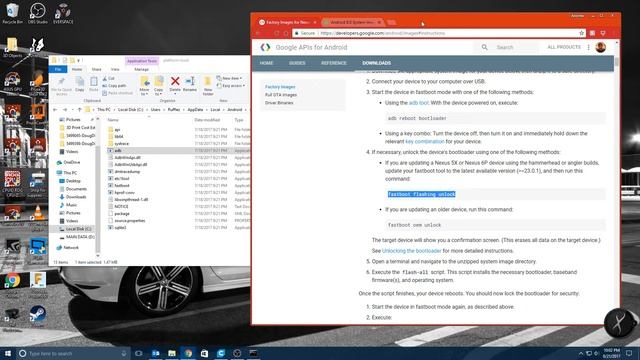Viewport: 640px width, 360px height.
Task: Click Users in the address breadcrumb
Action: tap(156, 110)
